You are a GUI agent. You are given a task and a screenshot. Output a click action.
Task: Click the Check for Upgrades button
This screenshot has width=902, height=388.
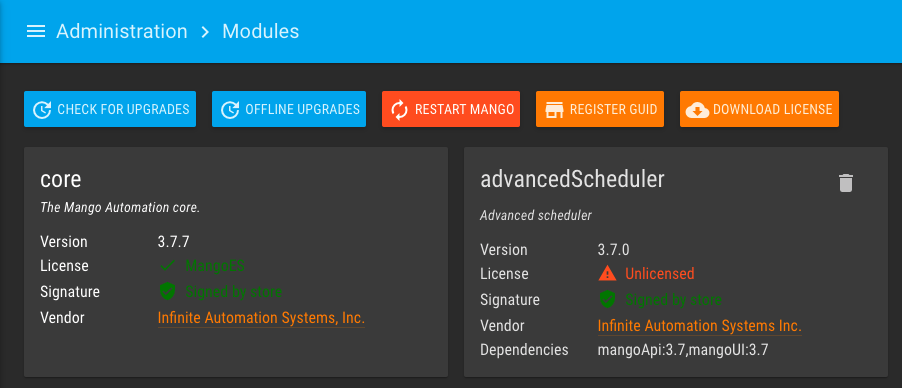[110, 109]
